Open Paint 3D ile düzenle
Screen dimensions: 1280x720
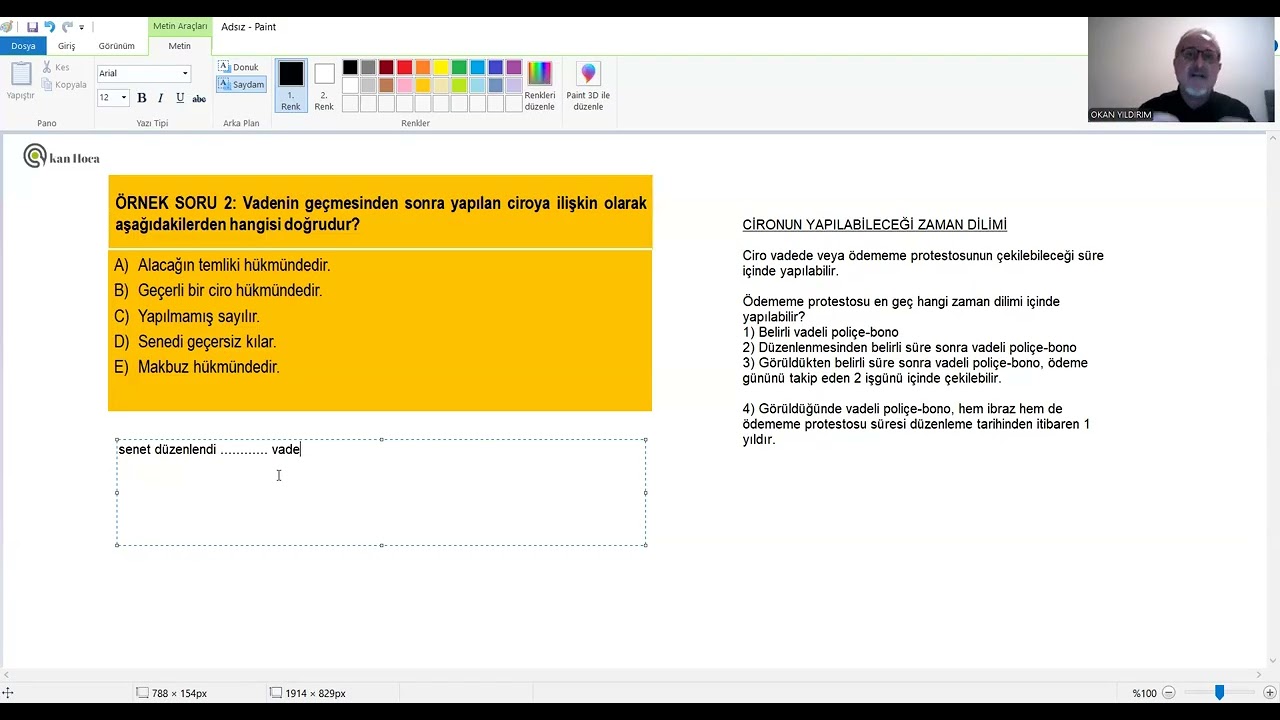588,86
